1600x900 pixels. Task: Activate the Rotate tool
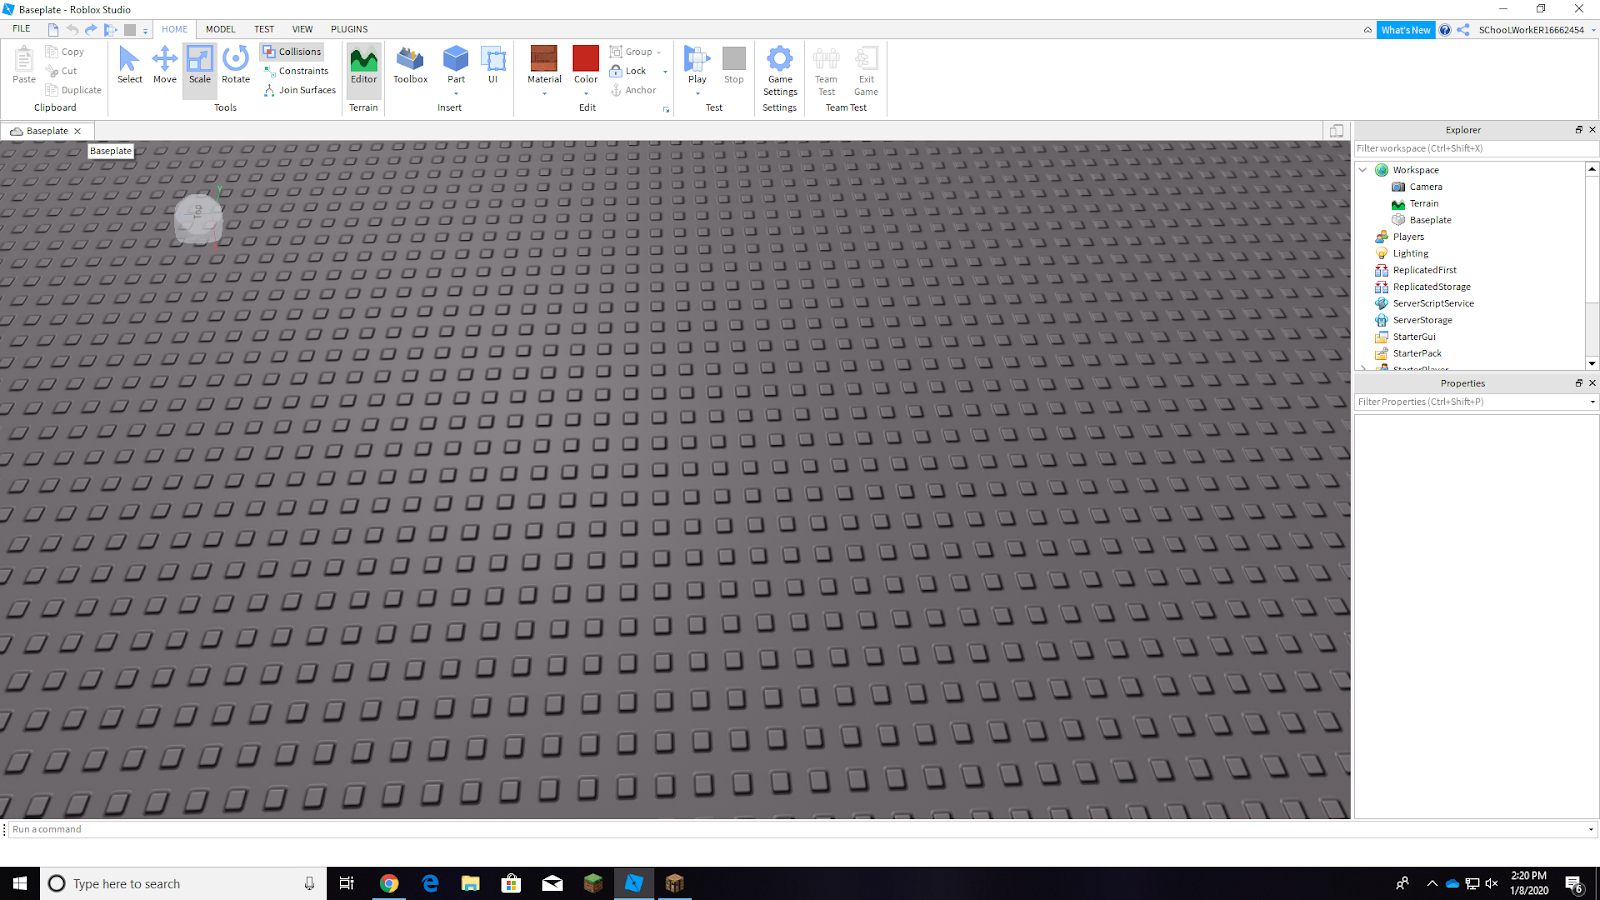(236, 65)
